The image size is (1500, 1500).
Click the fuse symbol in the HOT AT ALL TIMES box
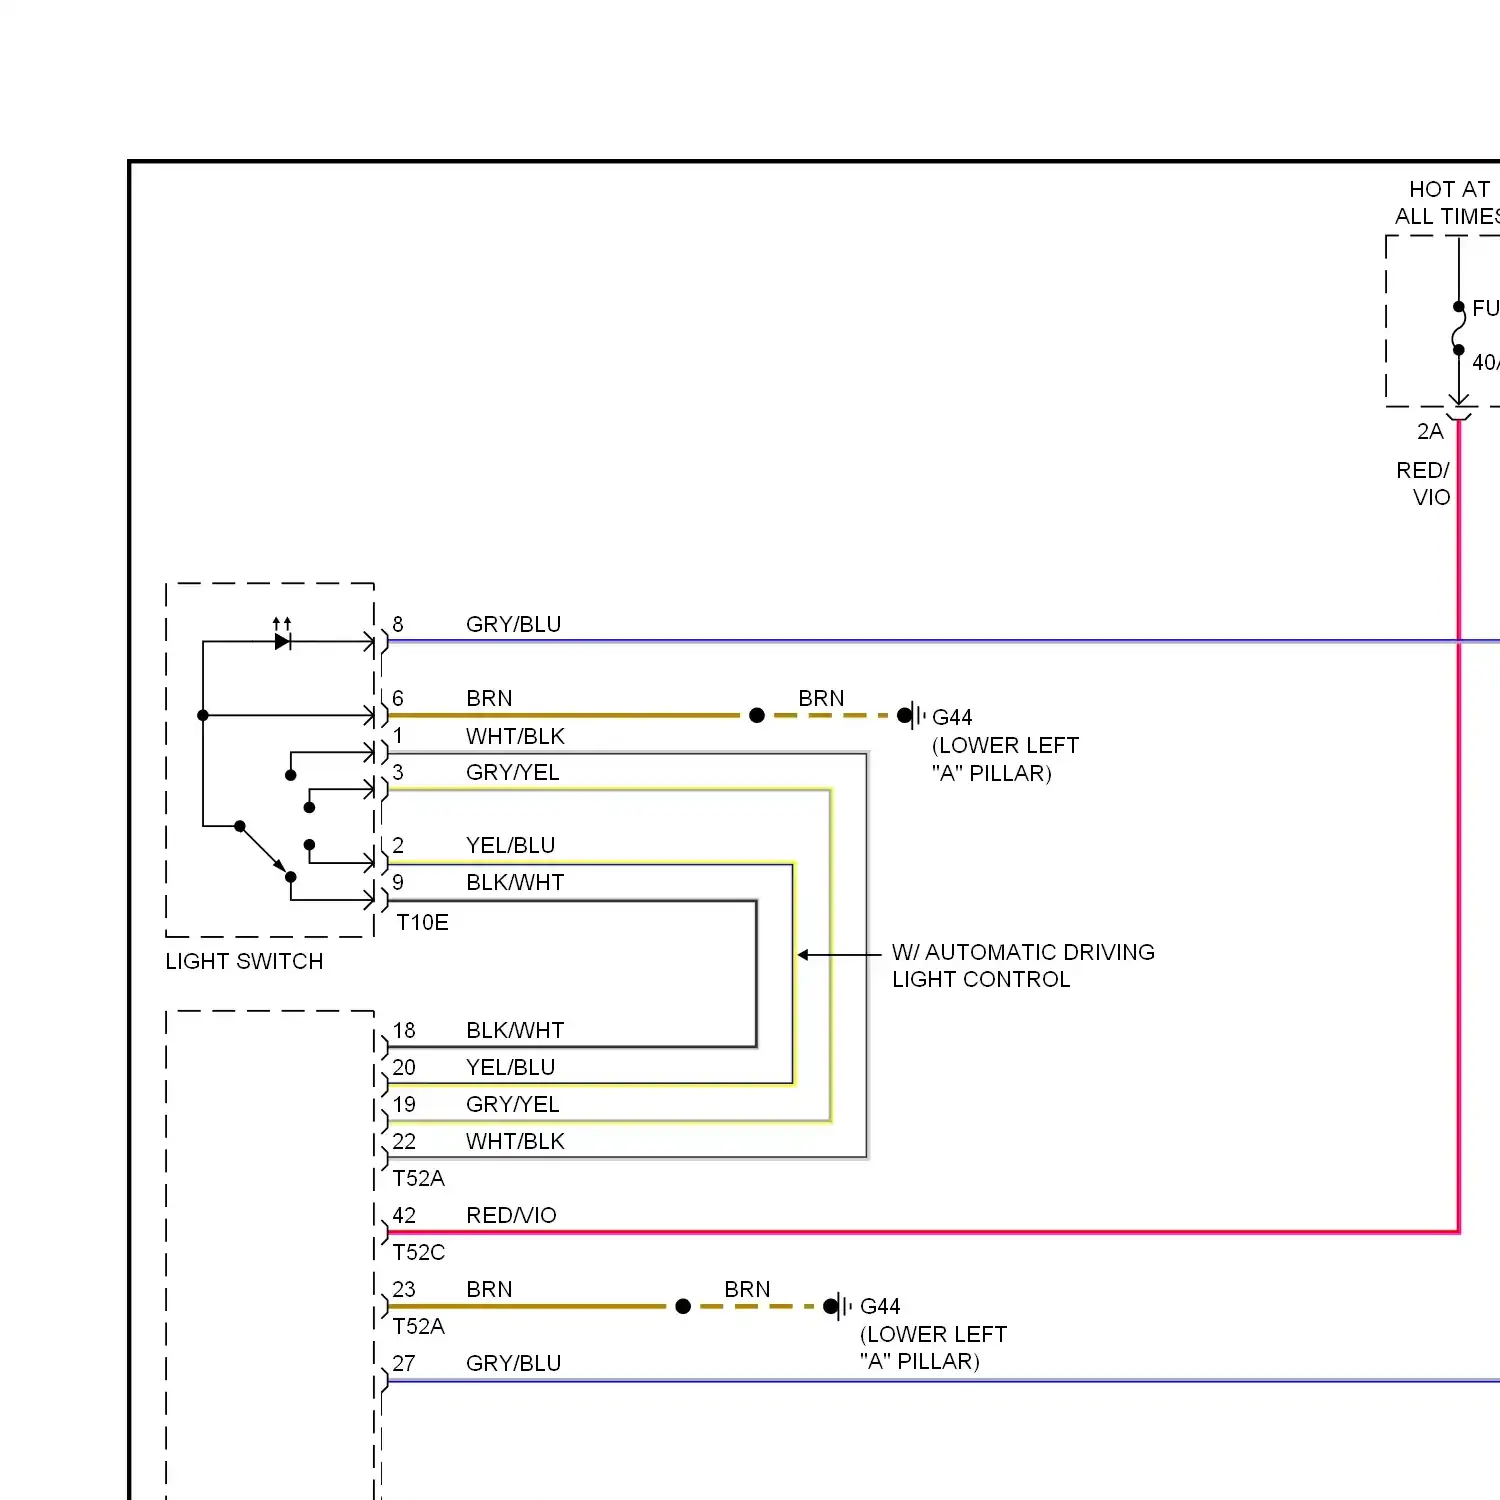(x=1458, y=329)
